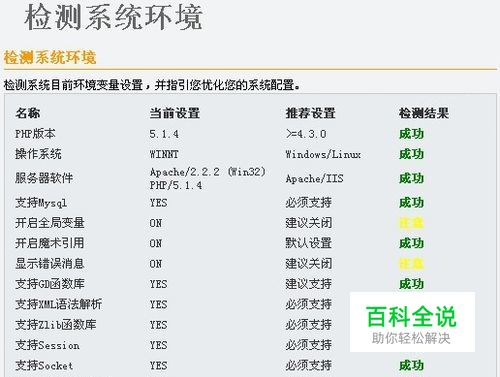Click 必须支持 in 支持Socket row

[309, 366]
